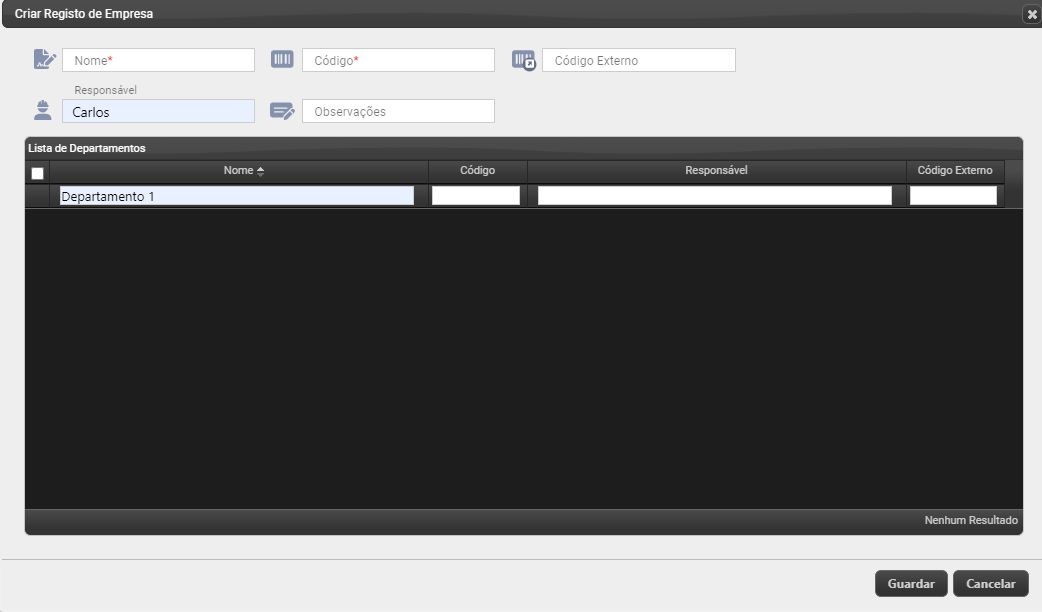Click the Responsável field containing Carlos
1042x612 pixels.
[158, 111]
